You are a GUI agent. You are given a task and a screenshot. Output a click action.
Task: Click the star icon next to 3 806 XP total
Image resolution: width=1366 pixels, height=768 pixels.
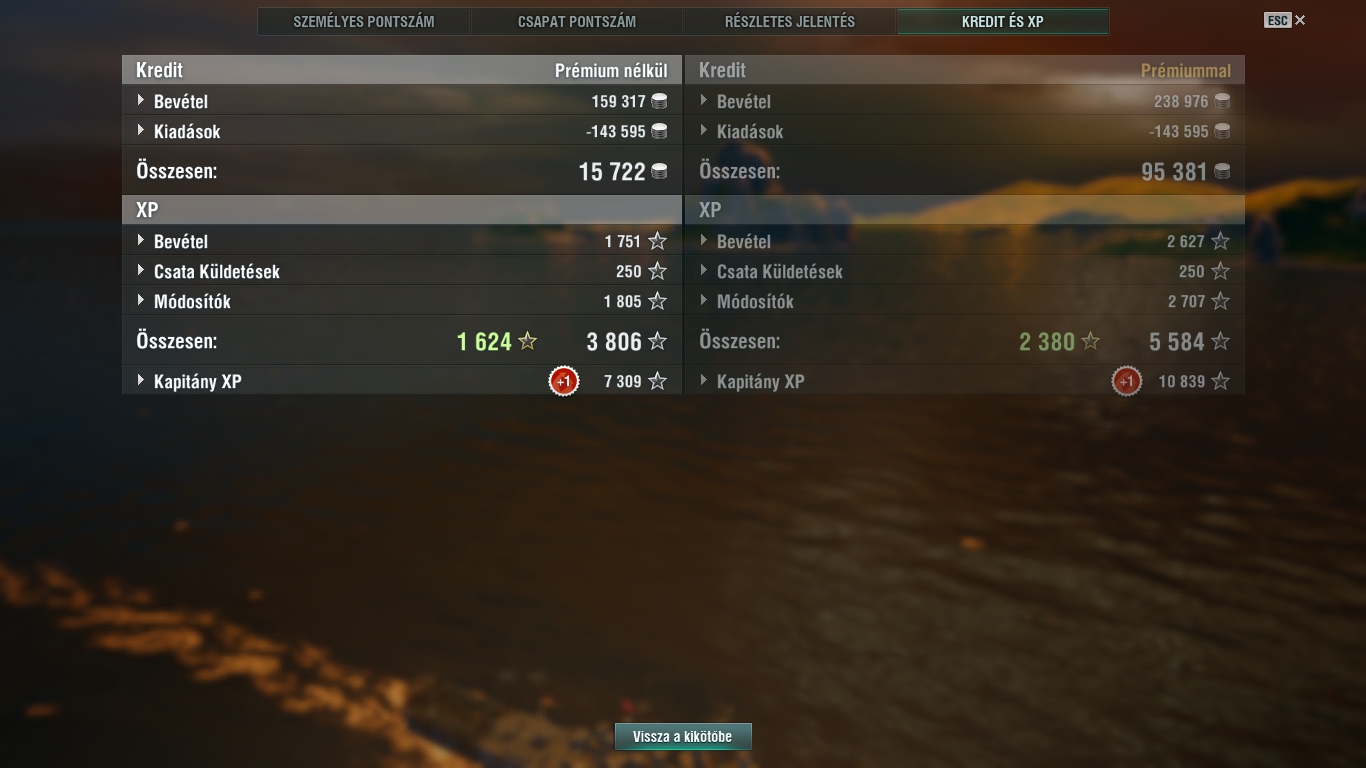click(x=657, y=342)
